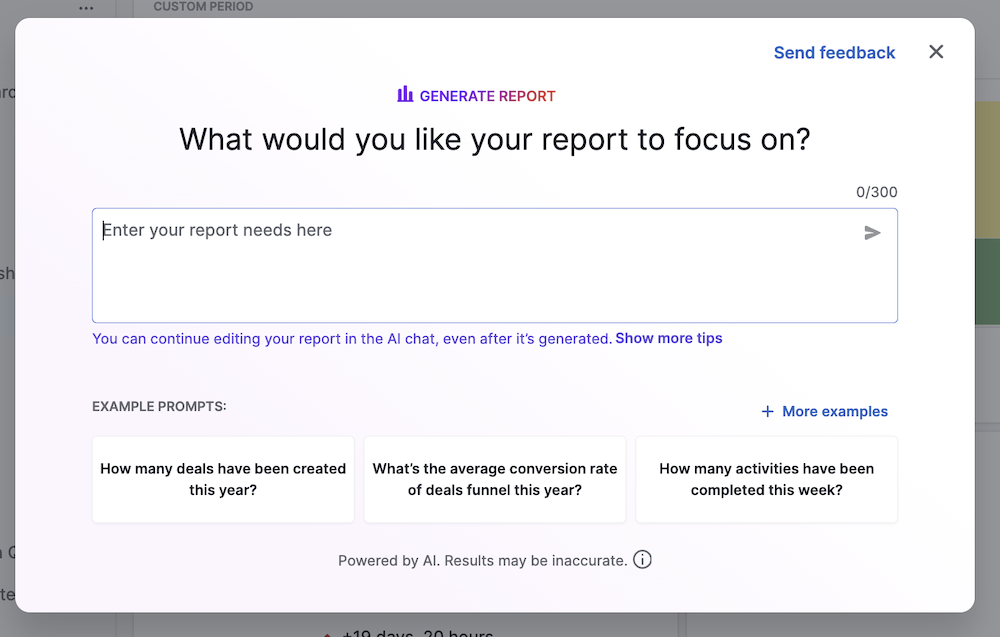Select the deals created this year prompt
The height and width of the screenshot is (637, 1000).
point(223,480)
